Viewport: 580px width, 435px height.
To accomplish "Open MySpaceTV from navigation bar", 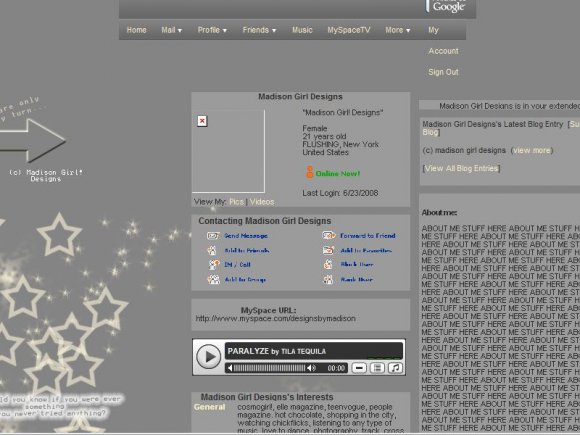I will click(349, 30).
